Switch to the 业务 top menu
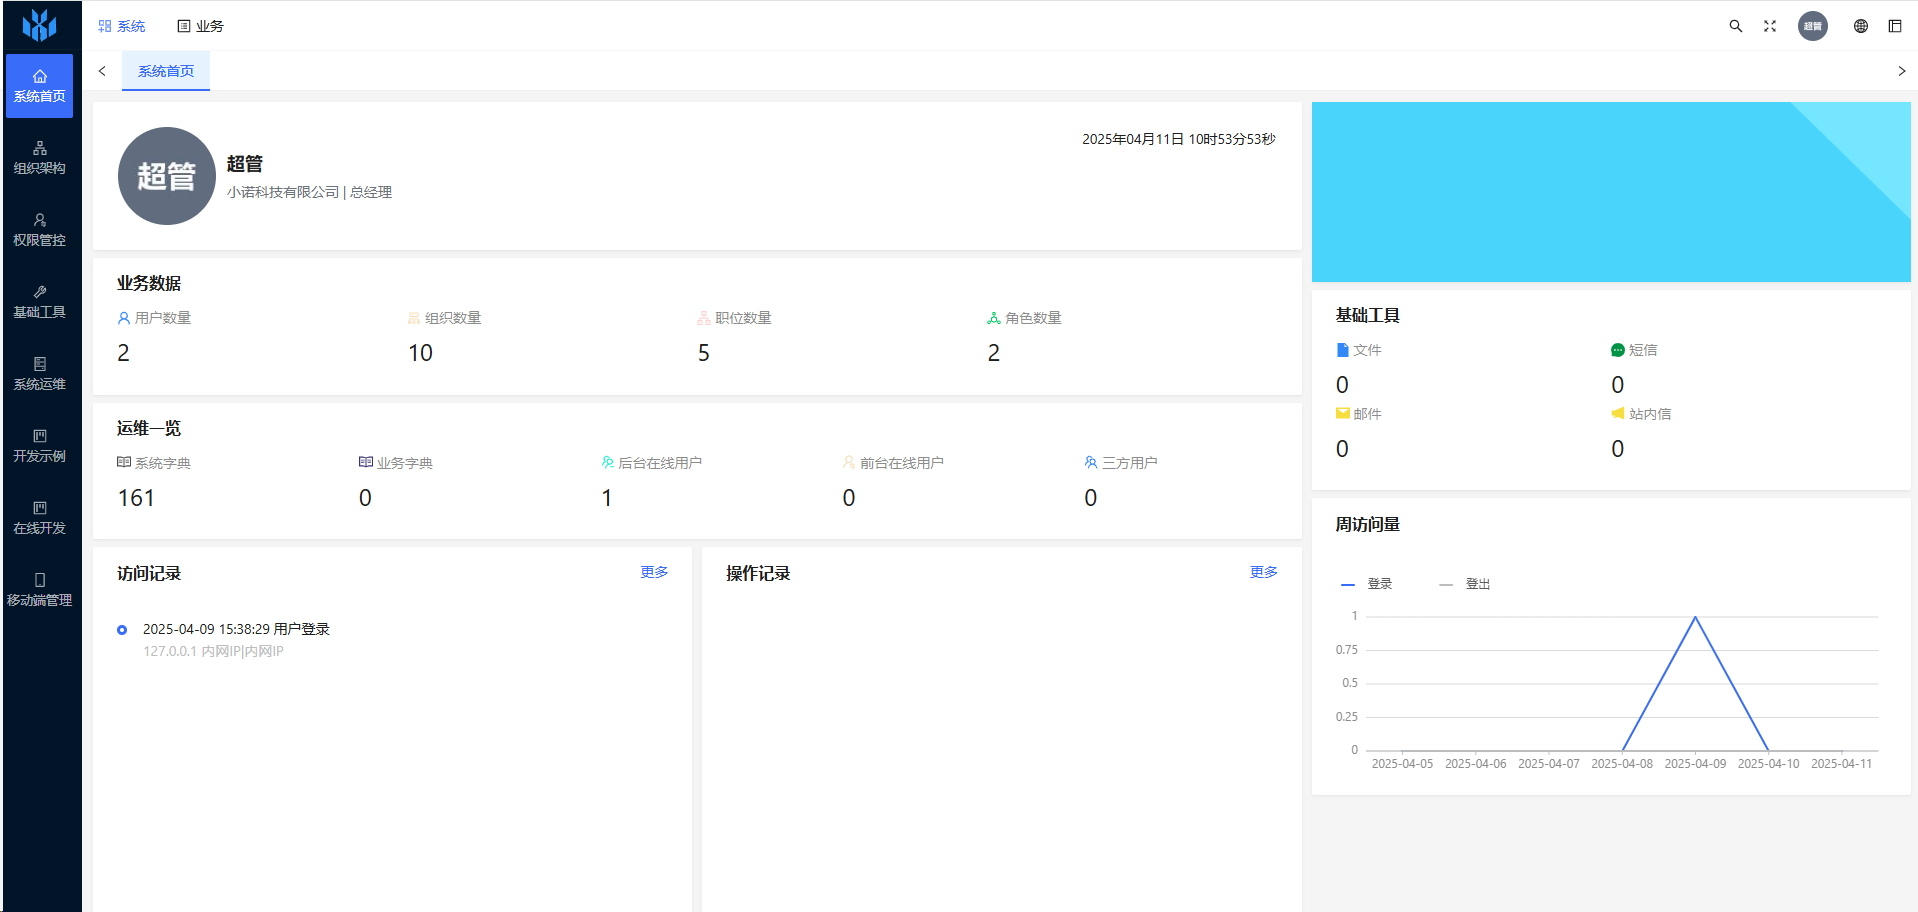Screen dimensions: 1918x912 201,26
